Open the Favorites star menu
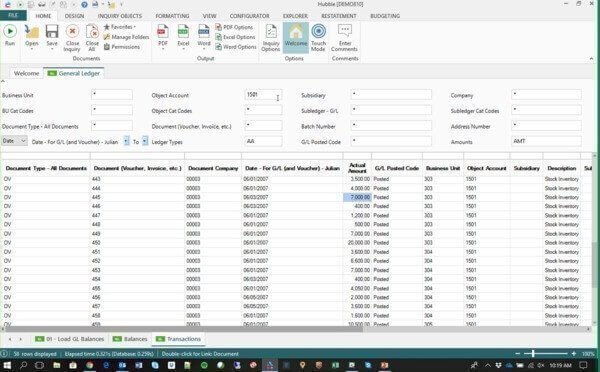This screenshot has width=600, height=372. pyautogui.click(x=120, y=27)
